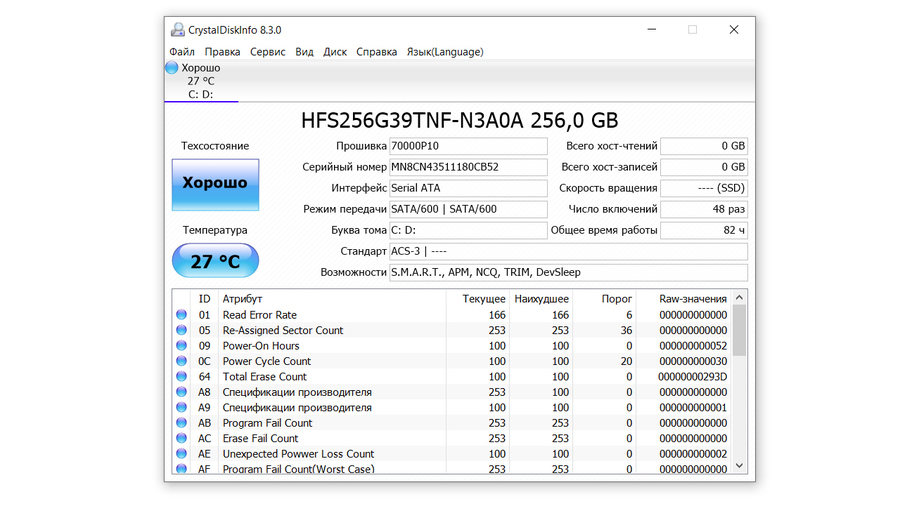This screenshot has width=900, height=506.
Task: Click the Общее время работы value 82 ч
Action: click(704, 230)
